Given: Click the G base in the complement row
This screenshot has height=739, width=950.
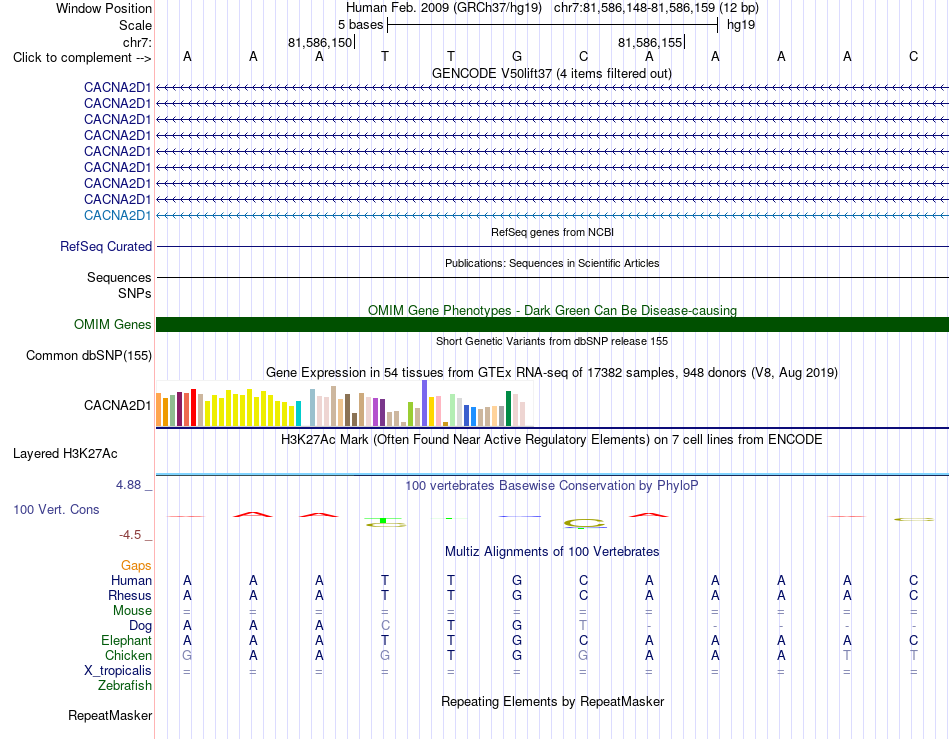Looking at the screenshot, I should [517, 56].
